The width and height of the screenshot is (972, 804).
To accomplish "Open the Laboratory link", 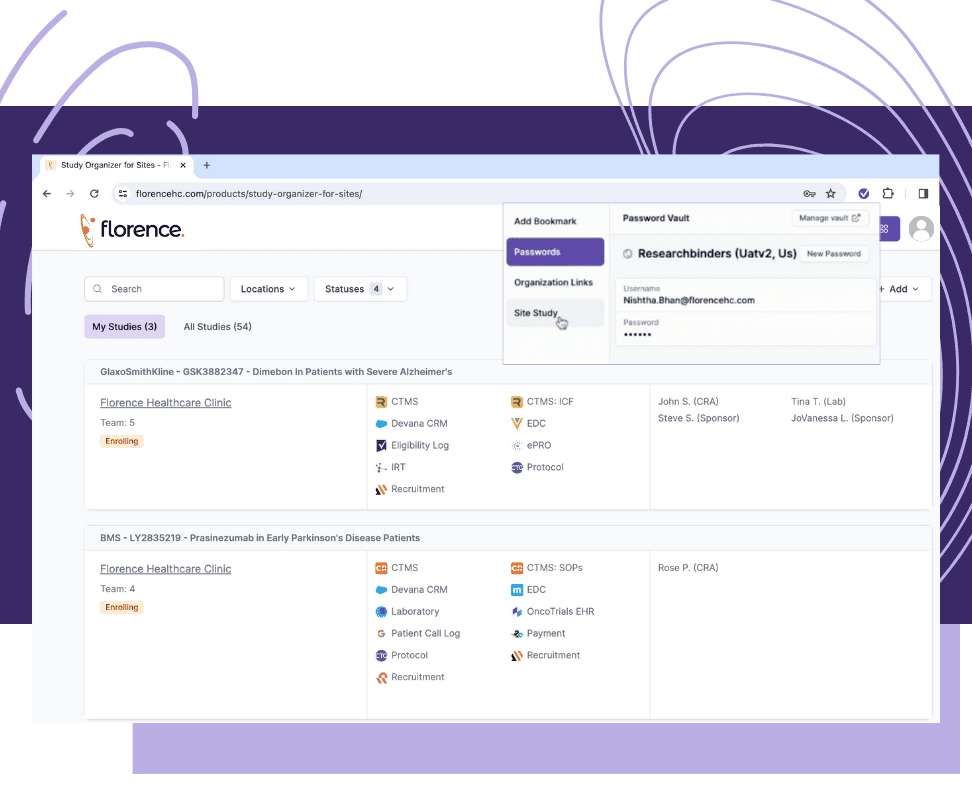I will click(407, 611).
